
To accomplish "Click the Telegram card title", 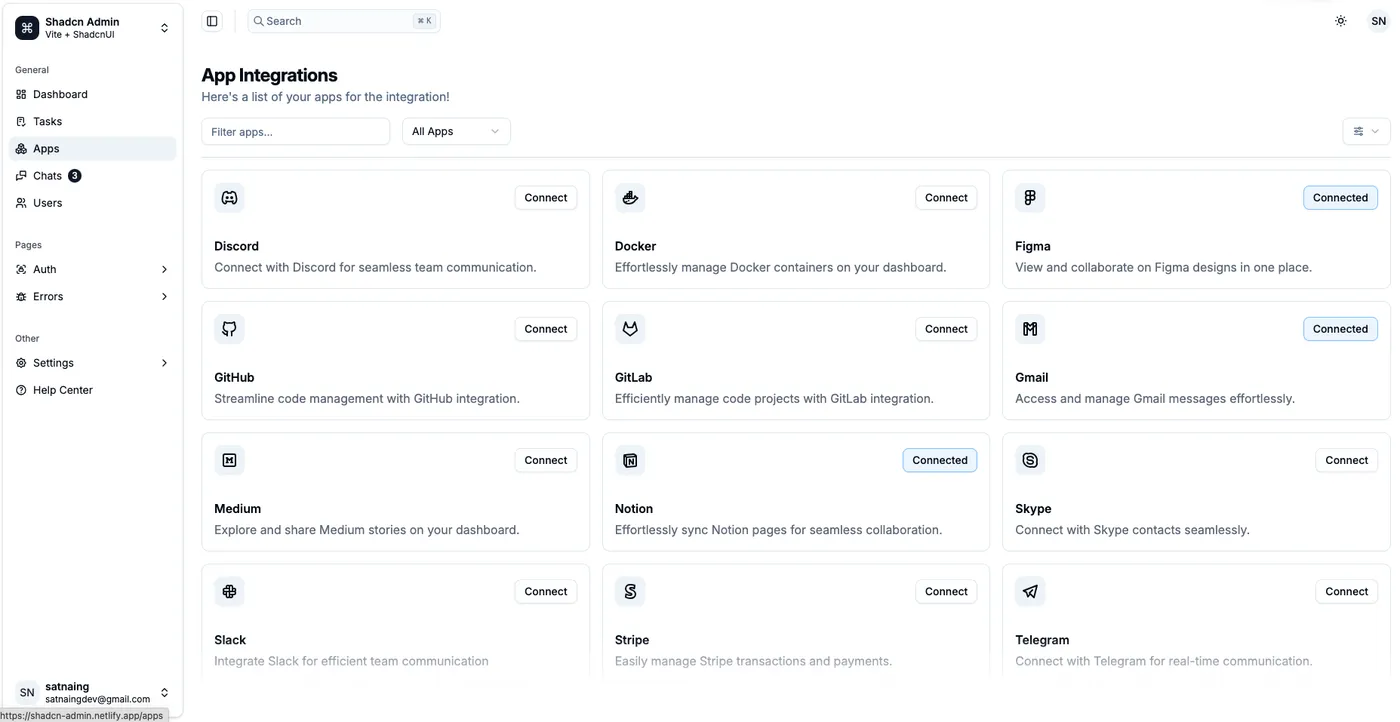I will tap(1042, 640).
